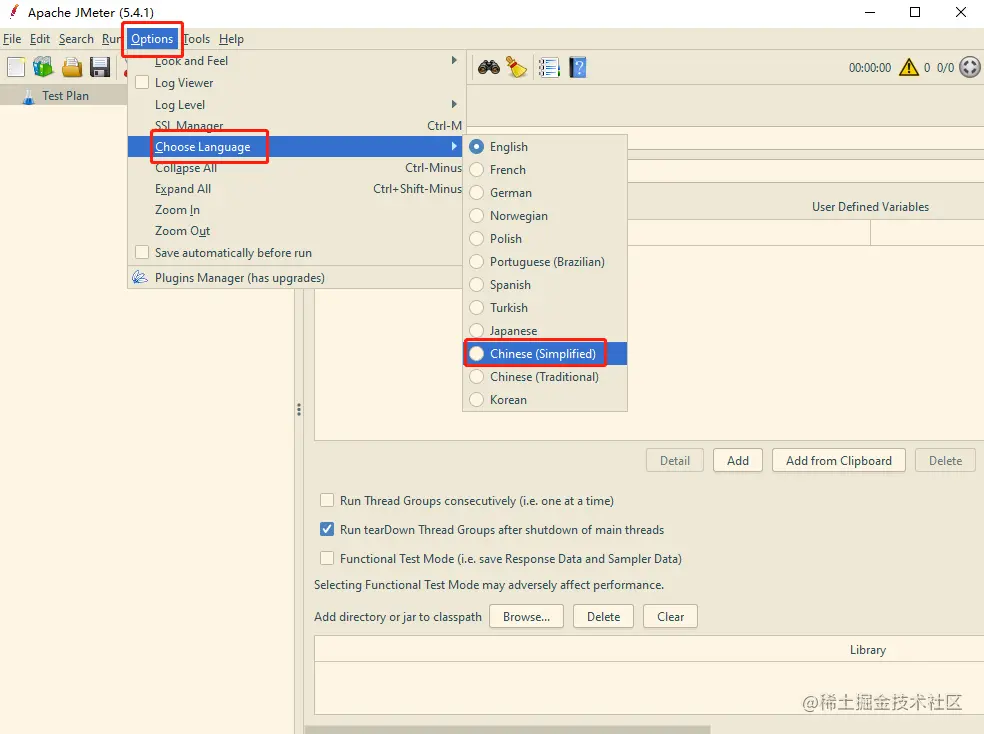Expand the Log Level submenu

(x=295, y=105)
